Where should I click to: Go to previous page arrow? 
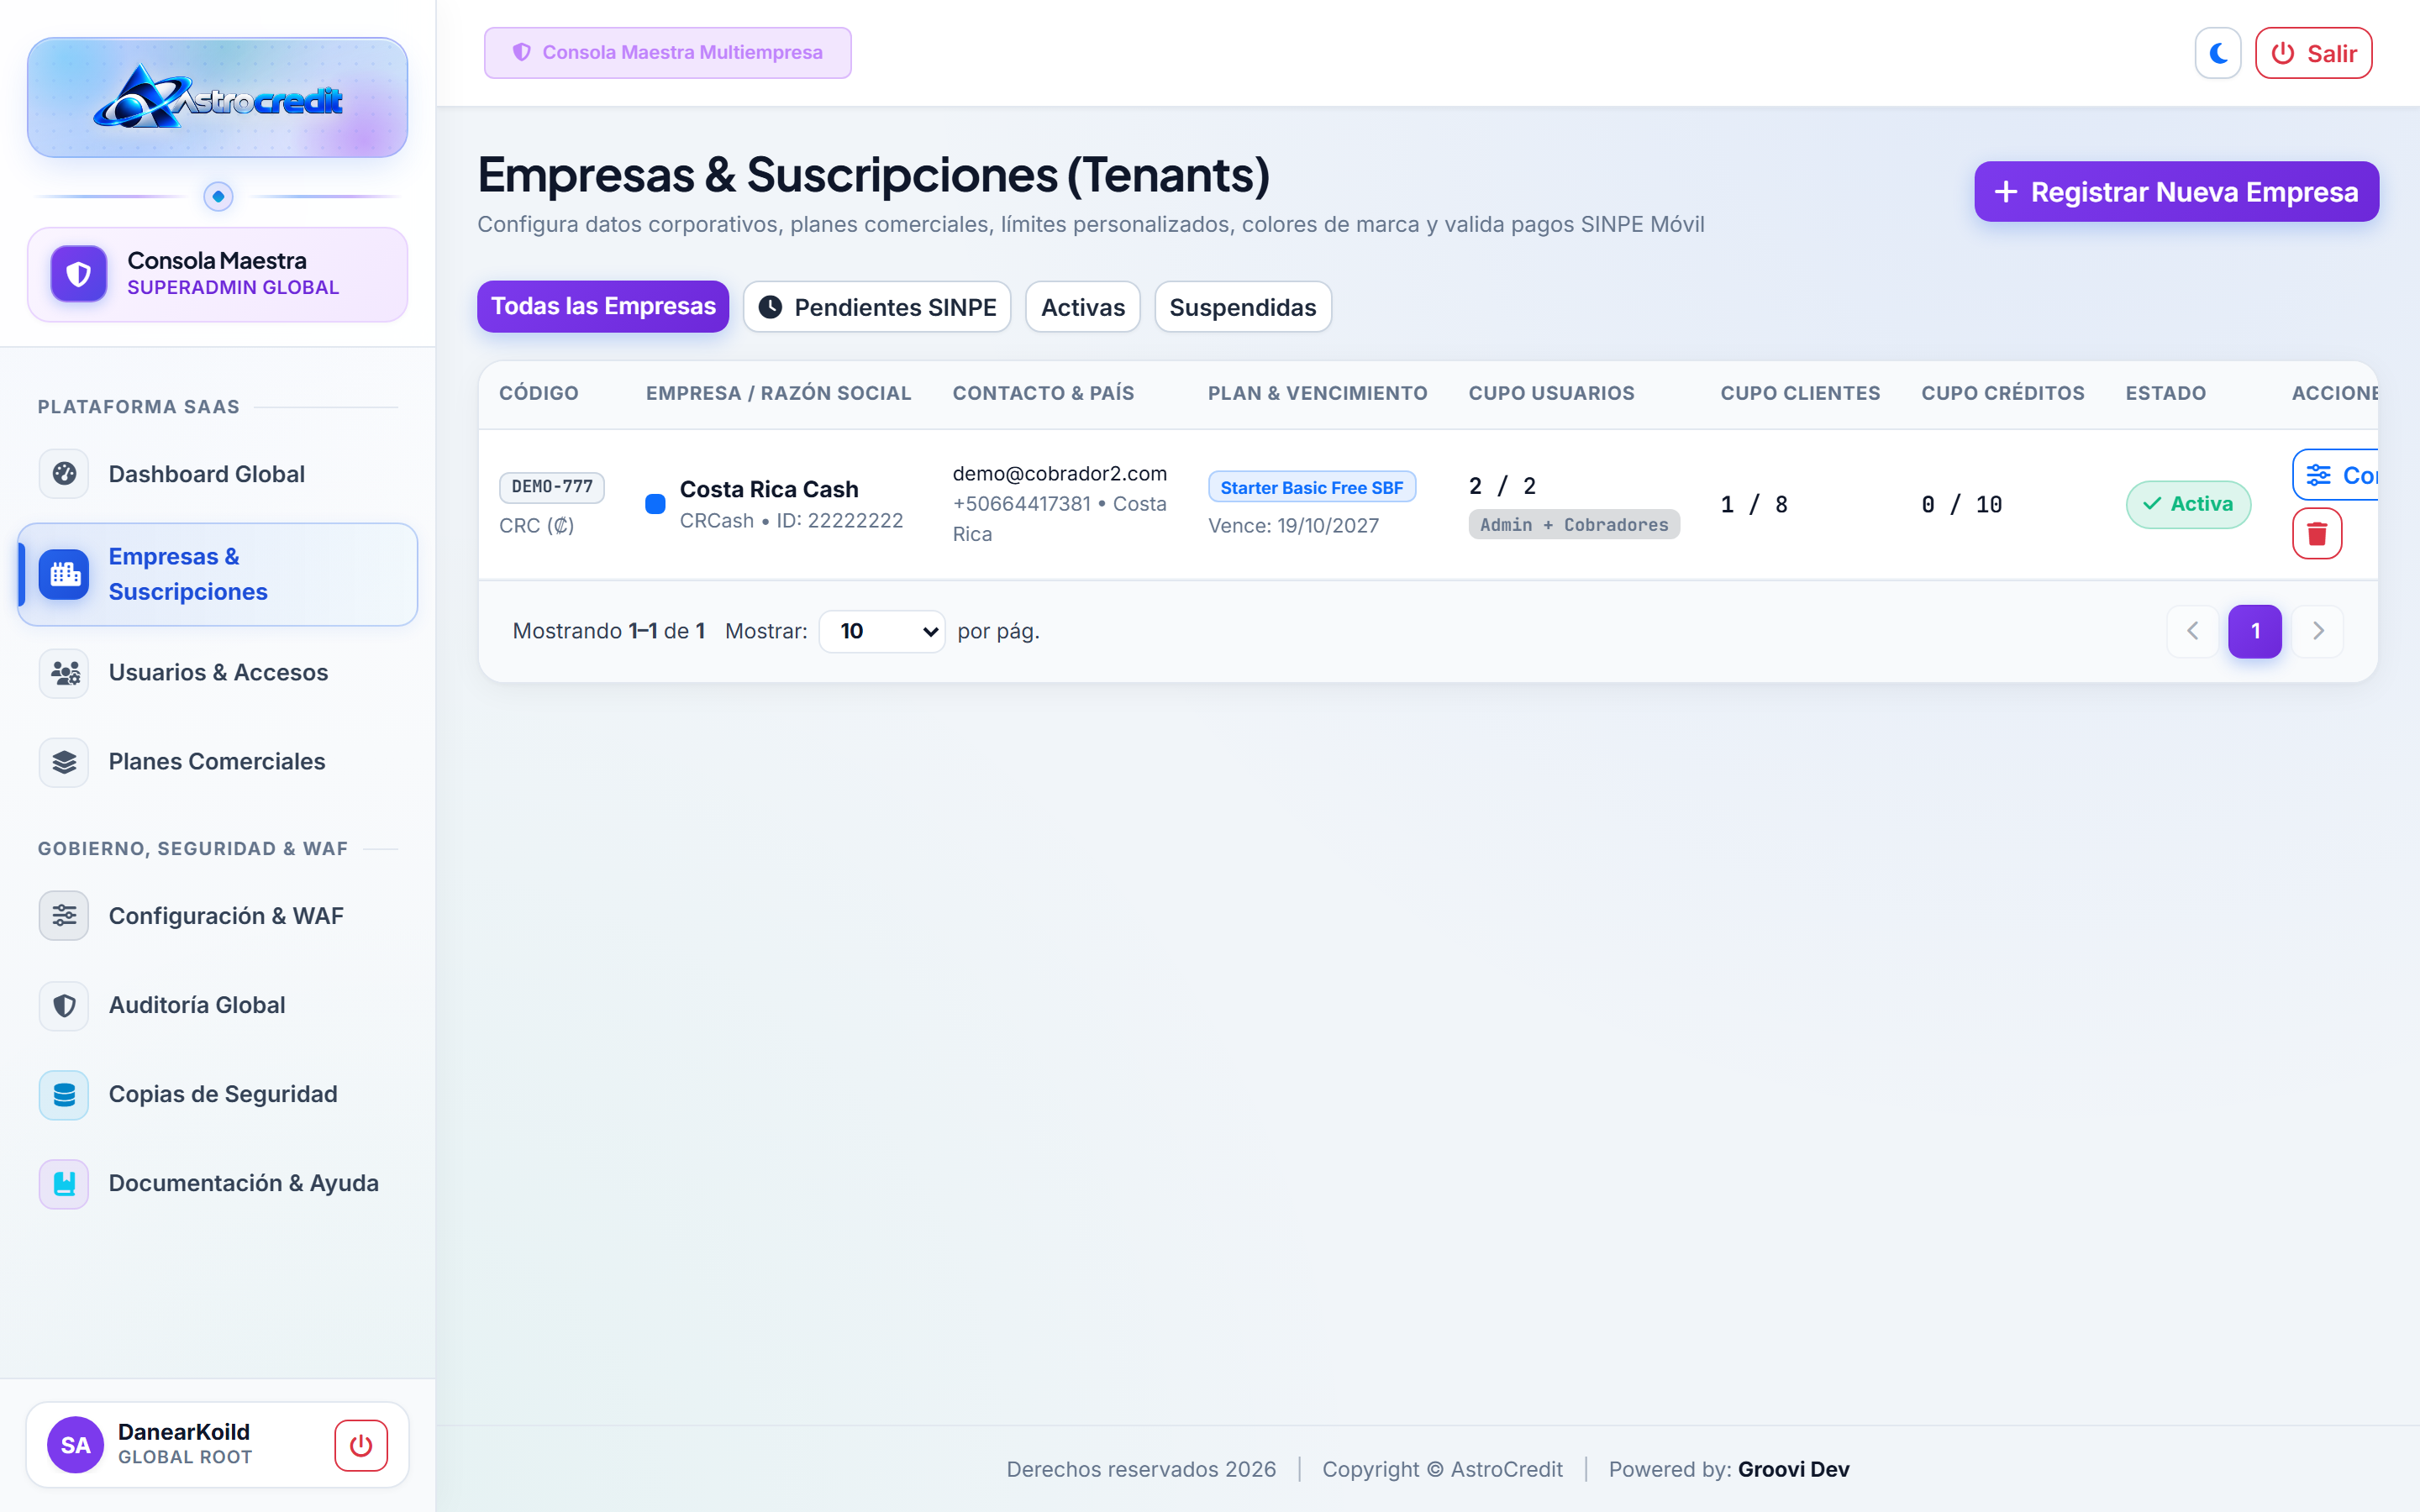tap(2192, 631)
